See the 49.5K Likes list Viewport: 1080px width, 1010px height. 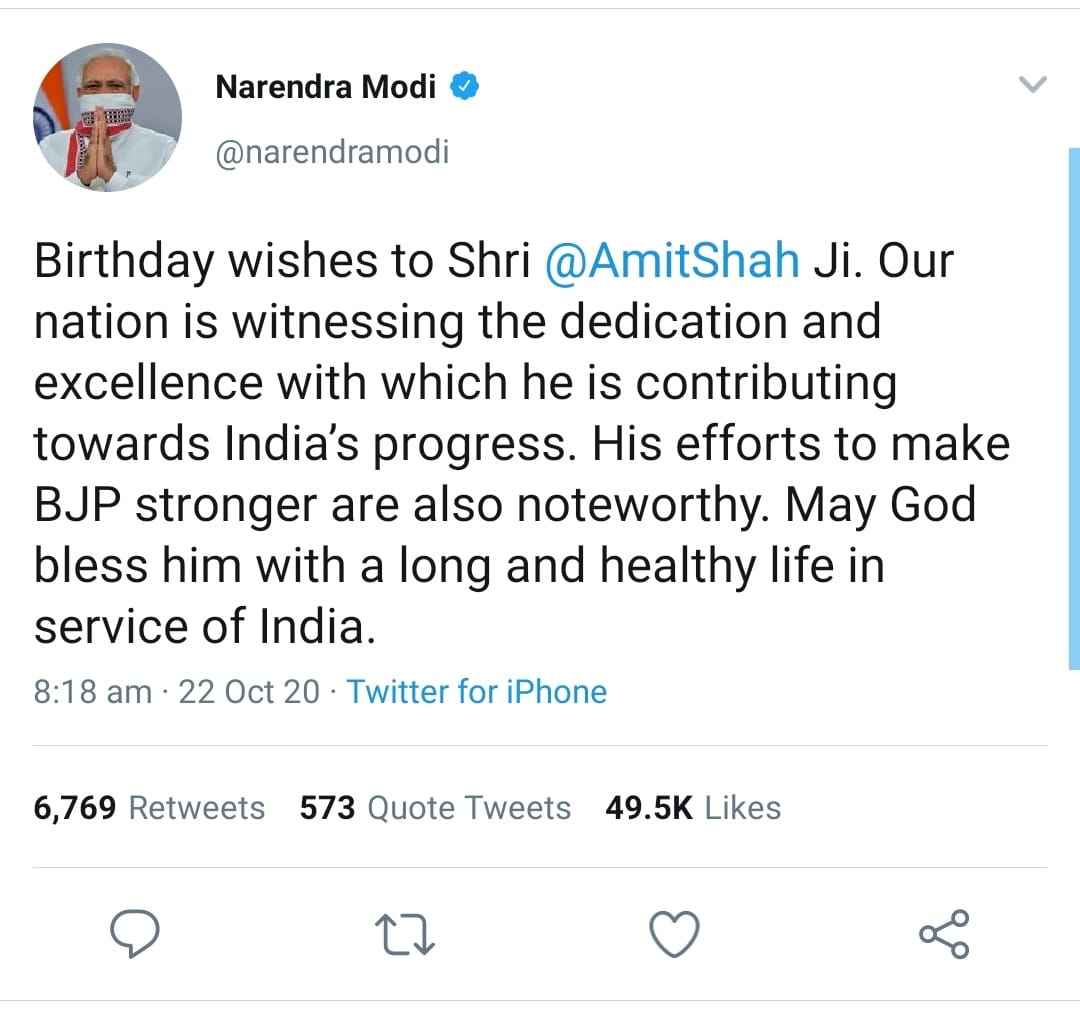692,807
